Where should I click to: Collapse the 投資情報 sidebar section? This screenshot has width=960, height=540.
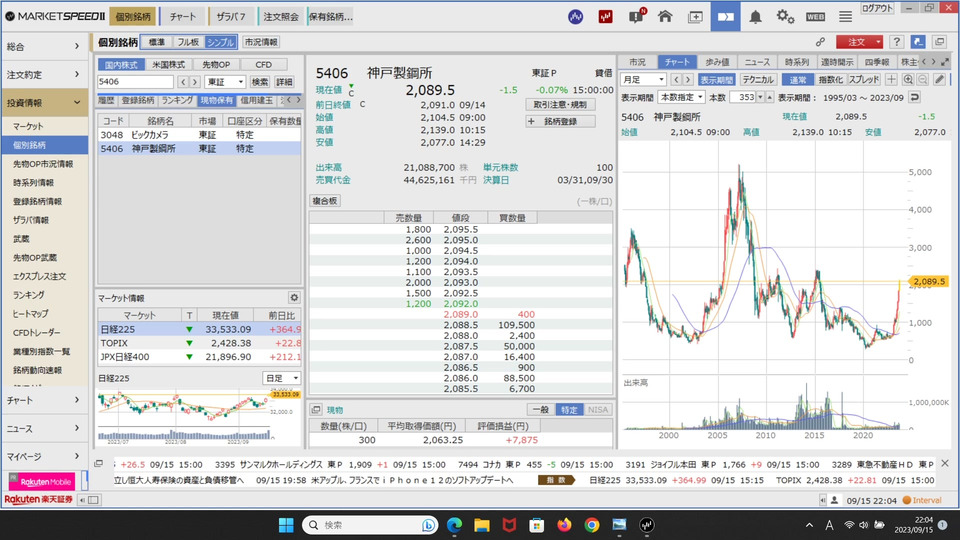coord(43,102)
